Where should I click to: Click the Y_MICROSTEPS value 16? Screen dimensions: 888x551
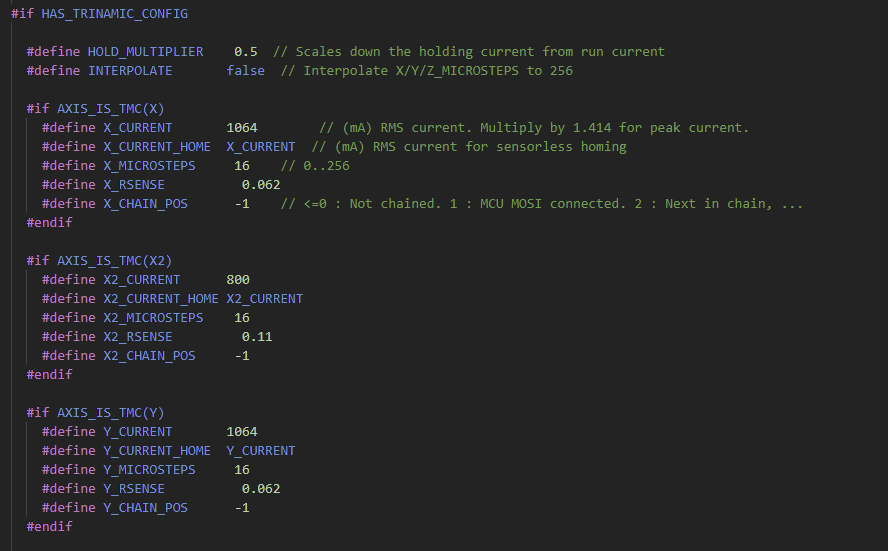tap(242, 470)
